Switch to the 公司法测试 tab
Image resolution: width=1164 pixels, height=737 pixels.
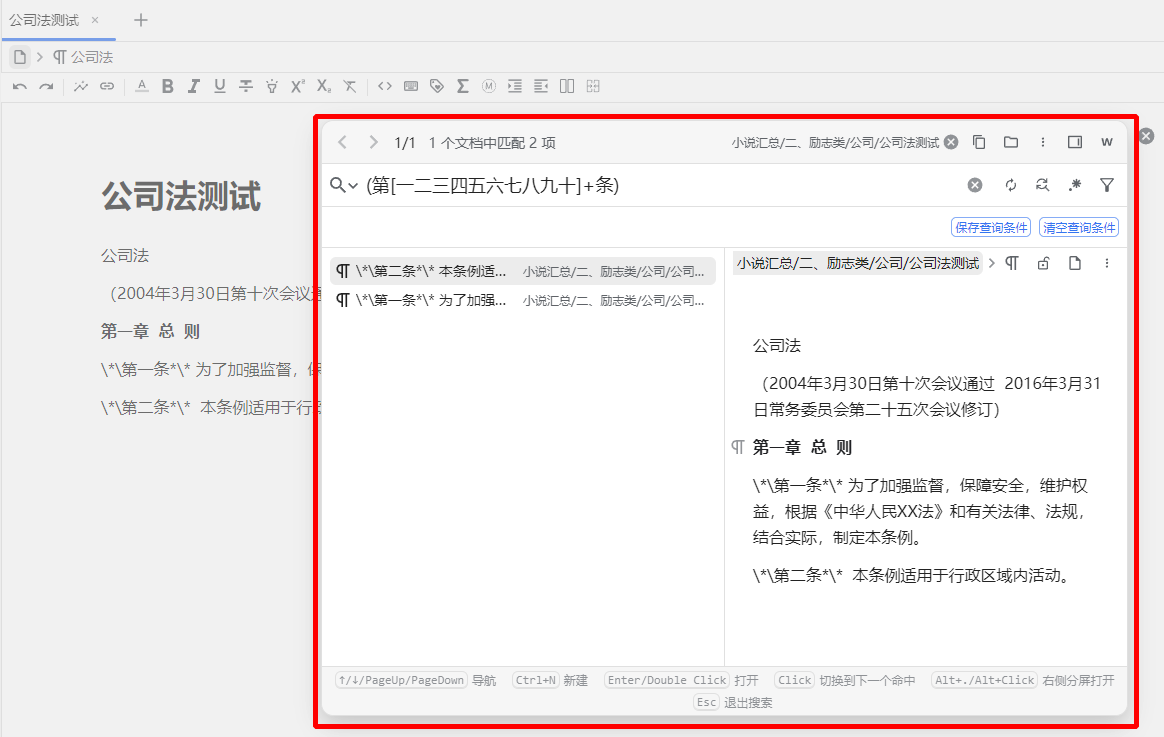pos(45,20)
